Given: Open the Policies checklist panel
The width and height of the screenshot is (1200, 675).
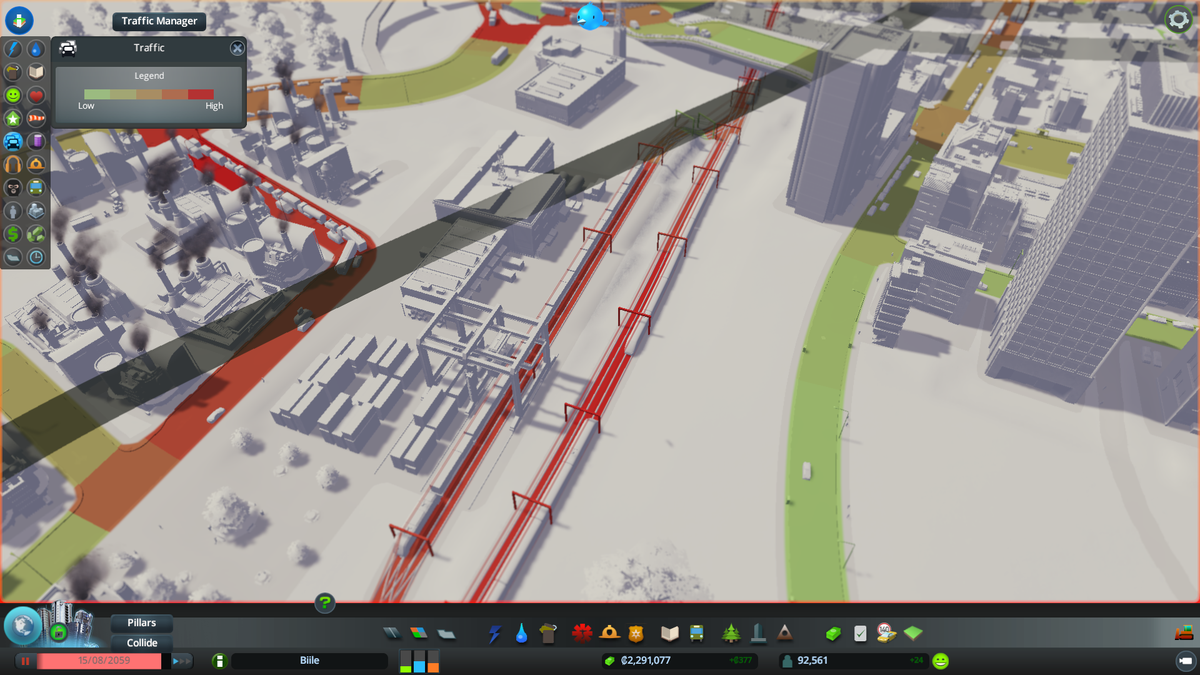Looking at the screenshot, I should [x=860, y=633].
